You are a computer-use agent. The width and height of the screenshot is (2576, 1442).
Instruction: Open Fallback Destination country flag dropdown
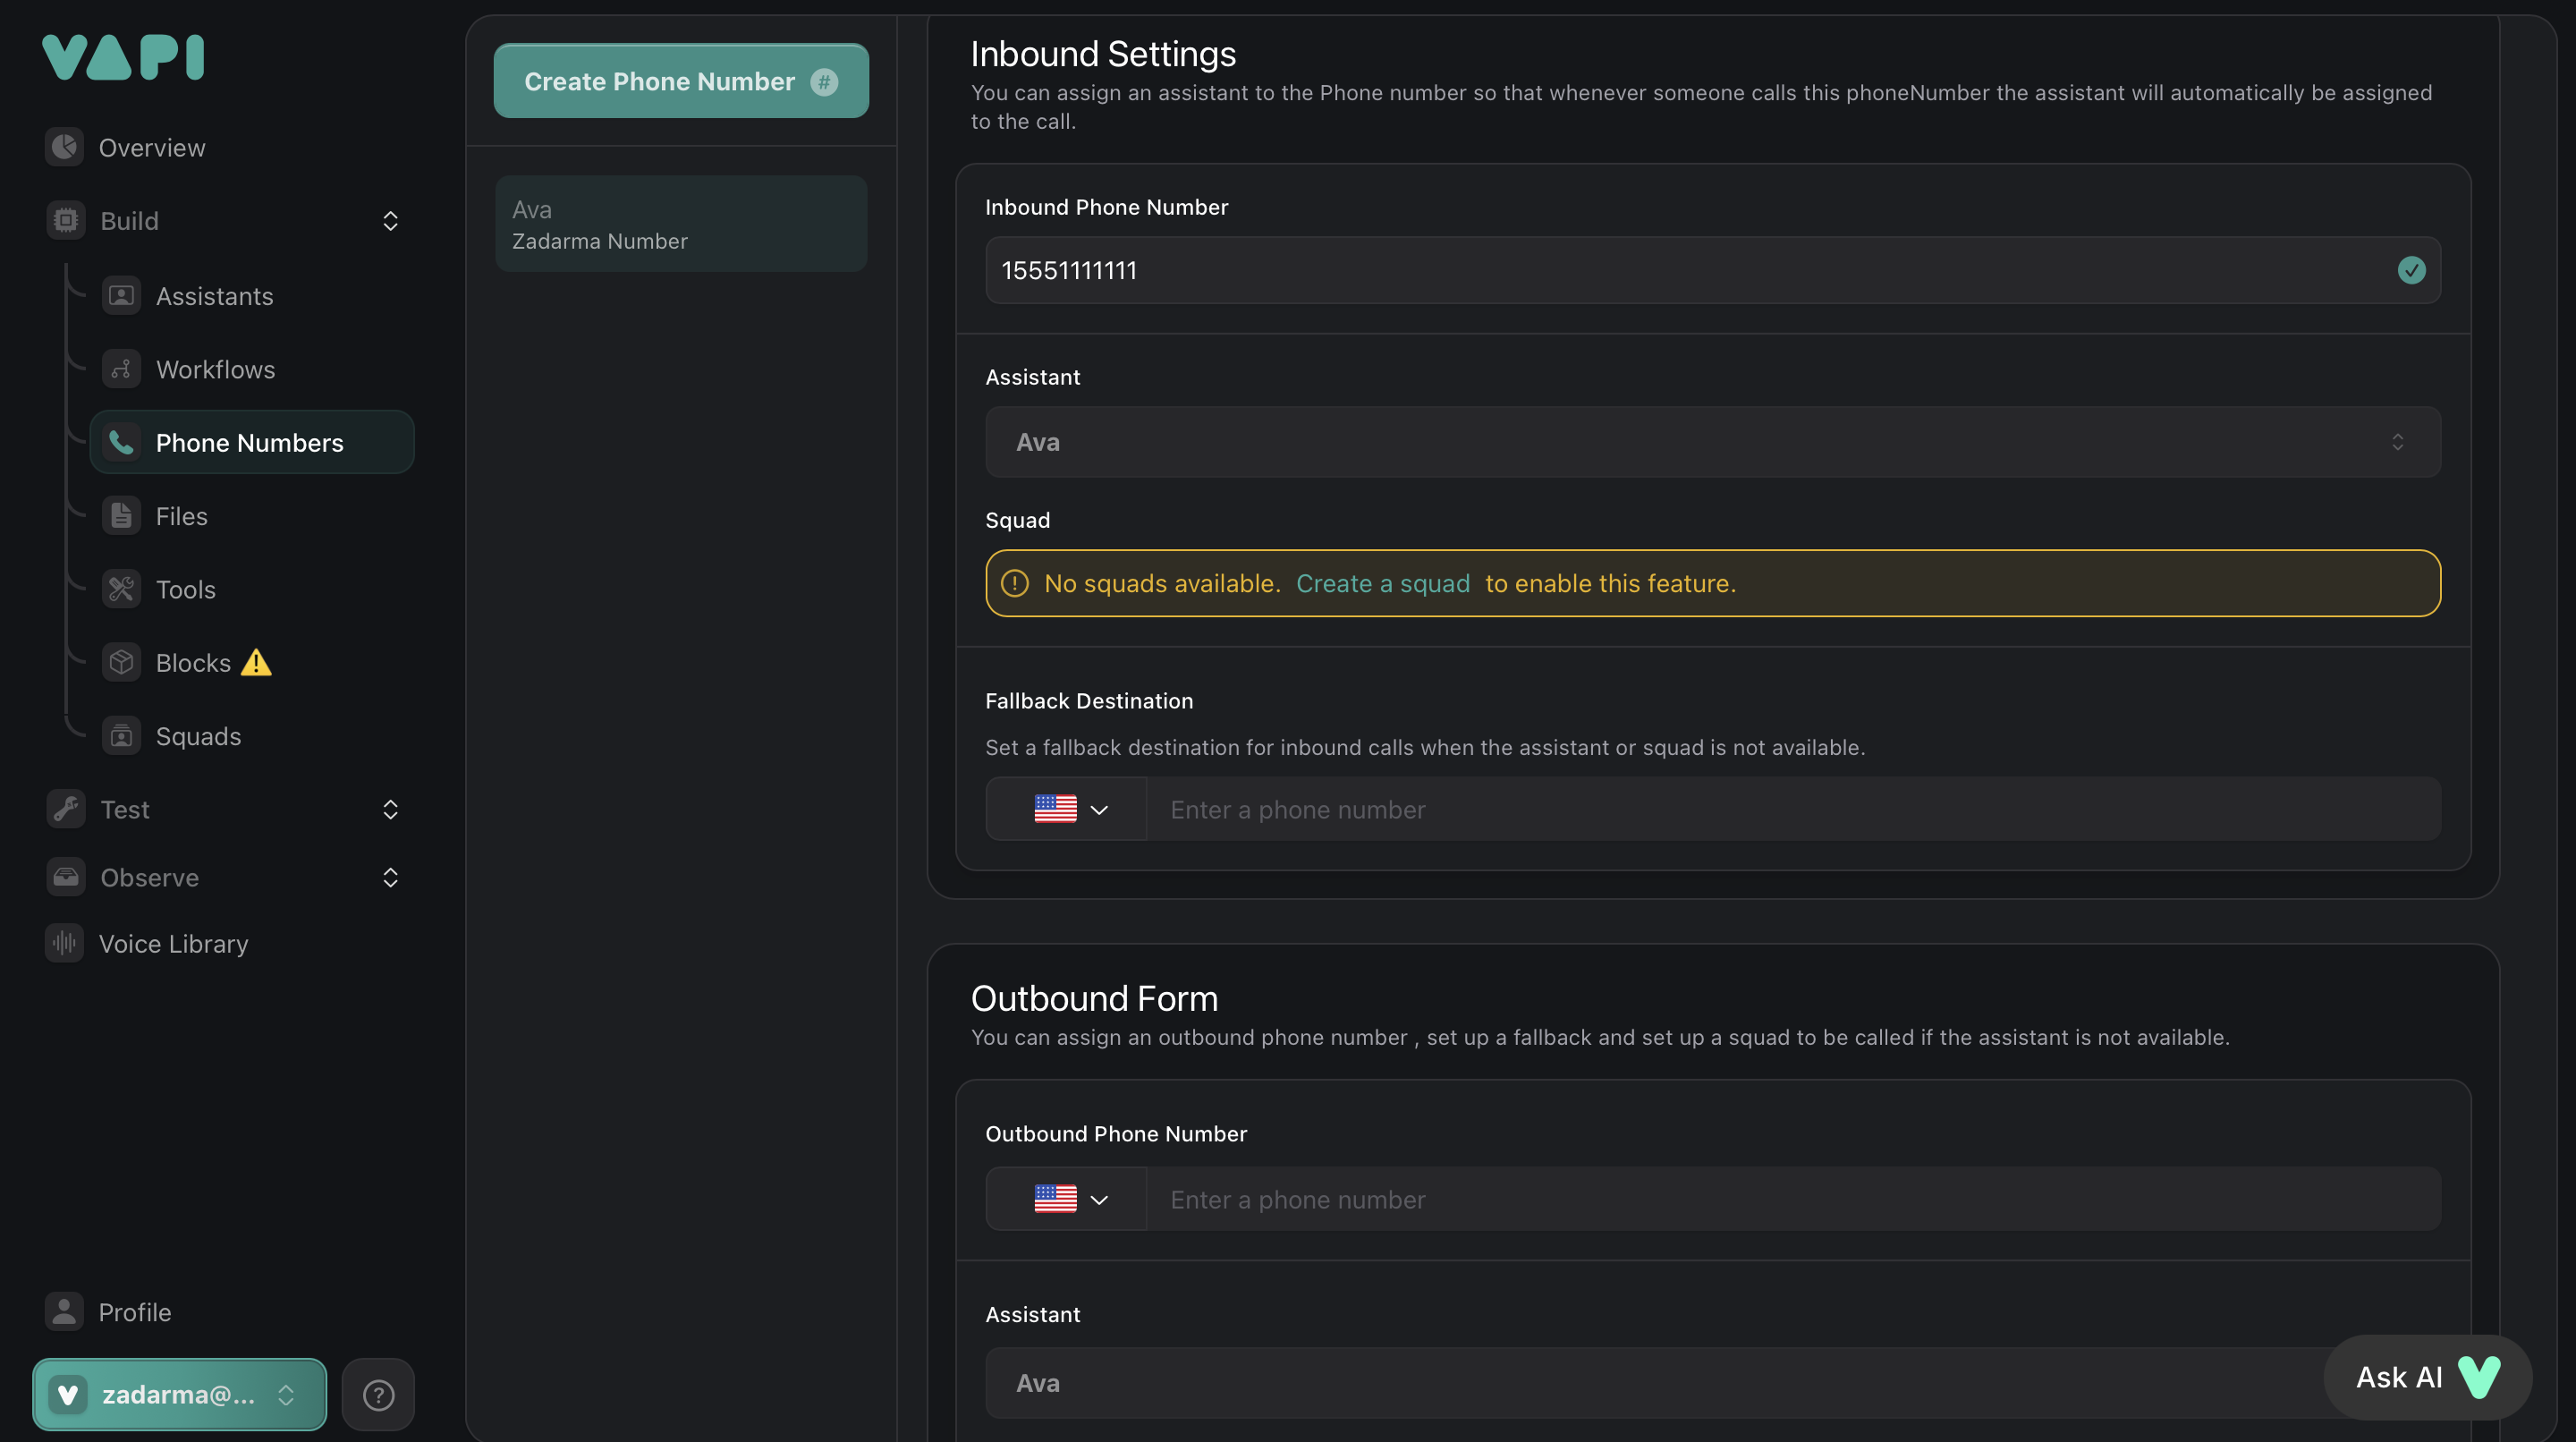(1066, 809)
